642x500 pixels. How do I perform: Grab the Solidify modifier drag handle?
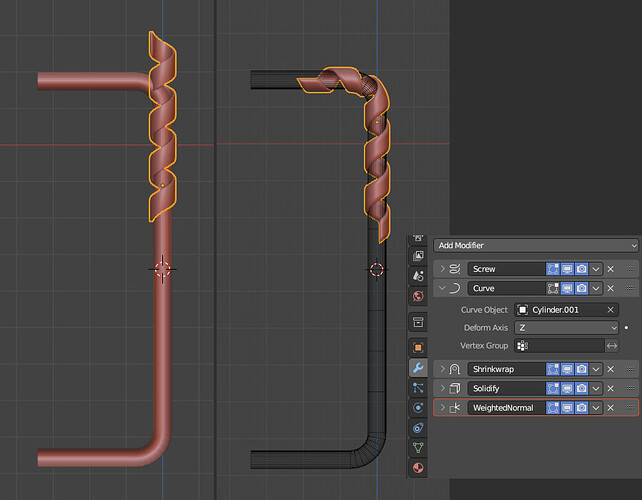631,388
